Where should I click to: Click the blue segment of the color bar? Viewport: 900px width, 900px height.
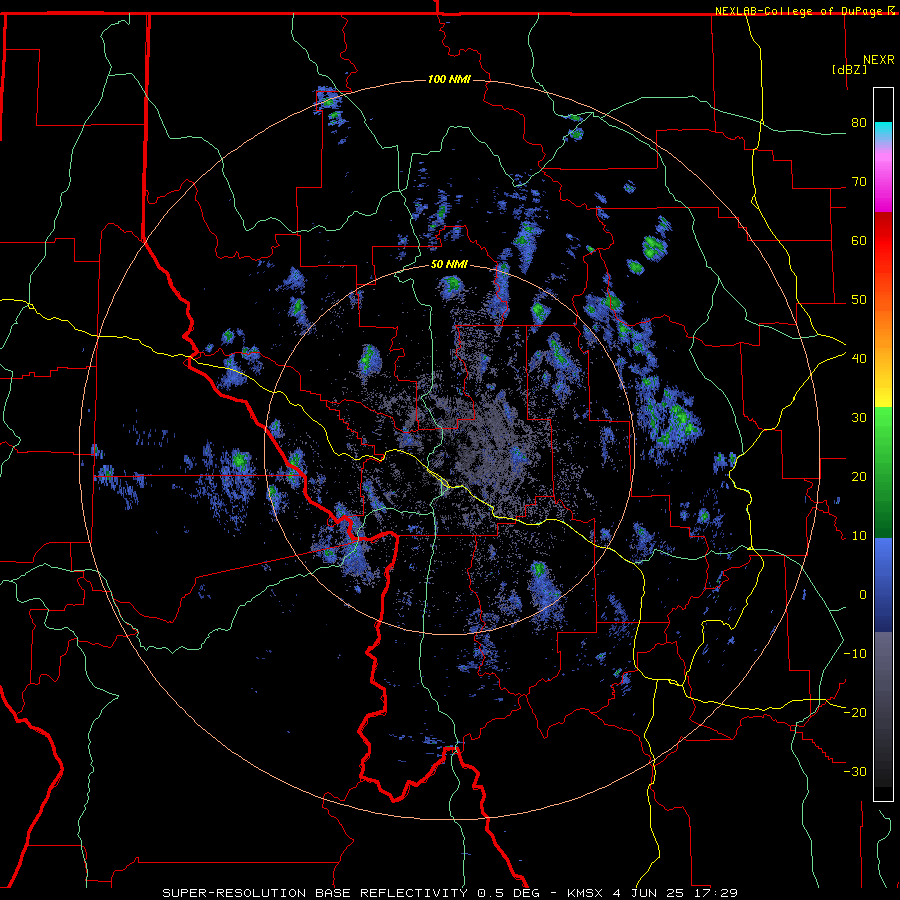tap(883, 585)
